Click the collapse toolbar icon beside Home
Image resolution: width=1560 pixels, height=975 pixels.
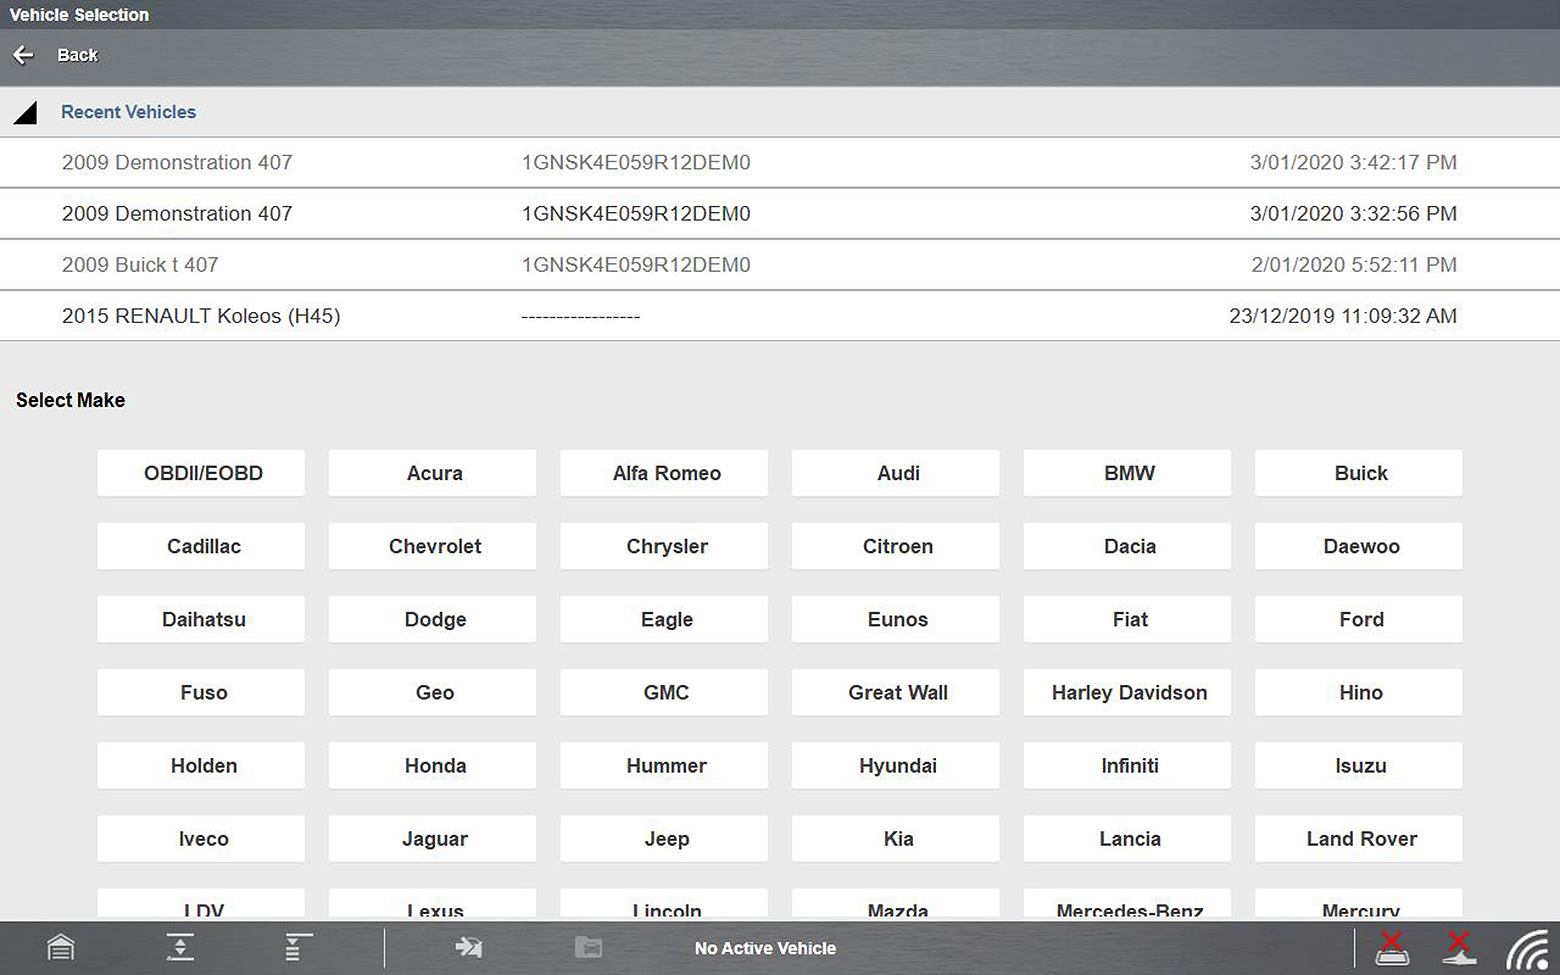[x=180, y=947]
